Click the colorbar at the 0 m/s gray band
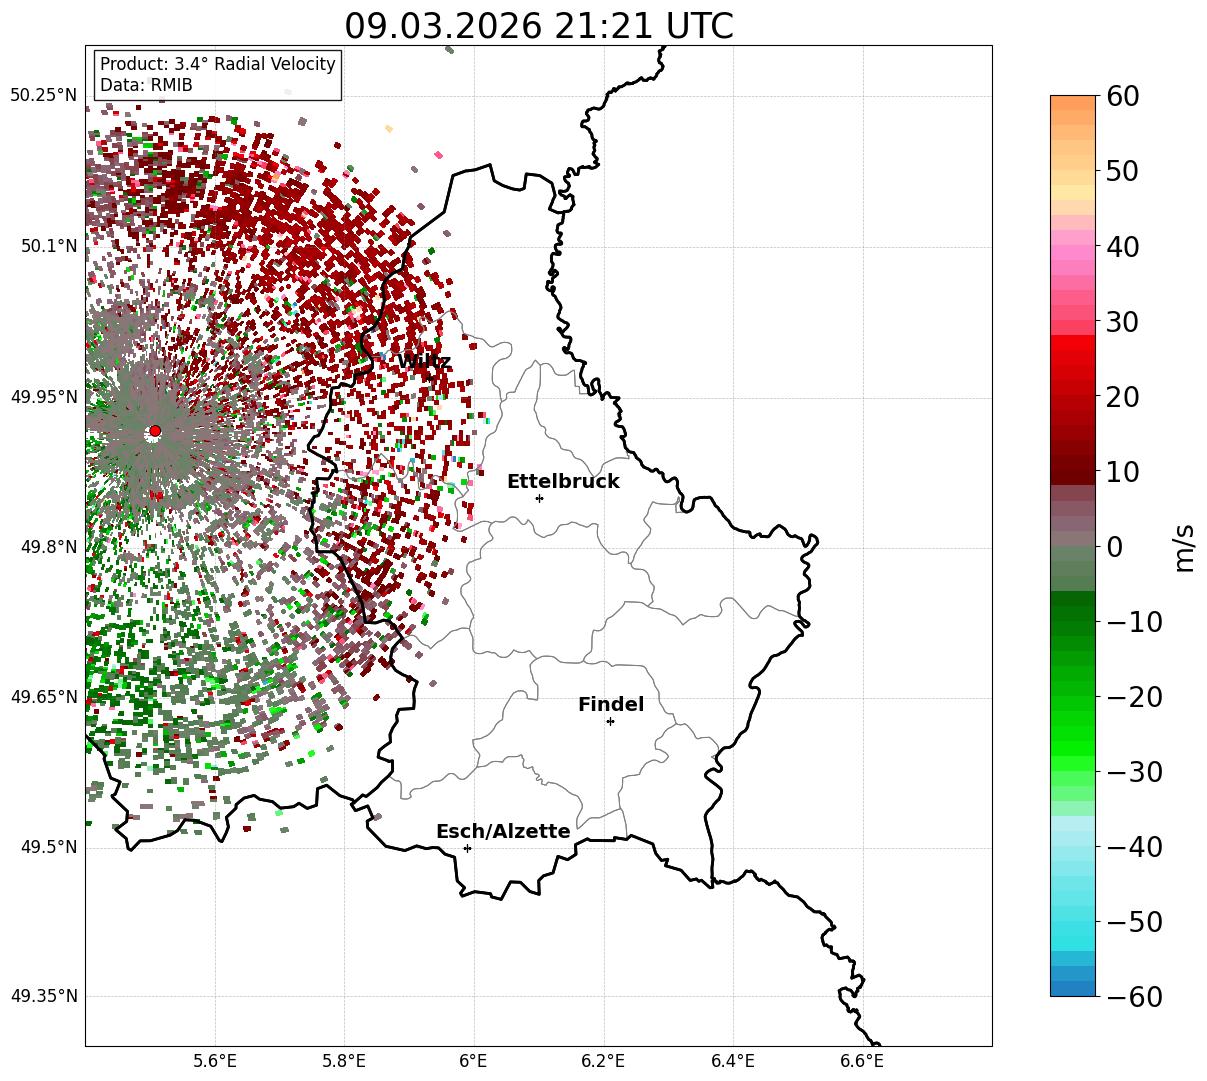 [1073, 546]
